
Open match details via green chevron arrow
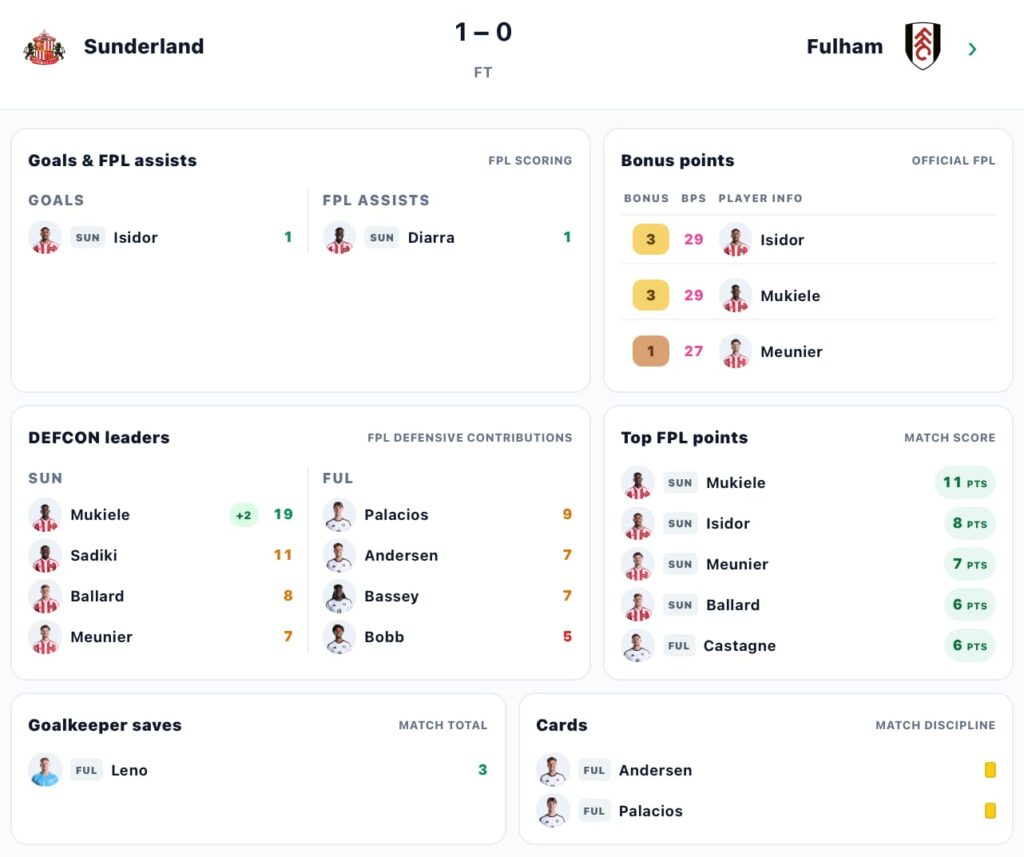pos(972,49)
